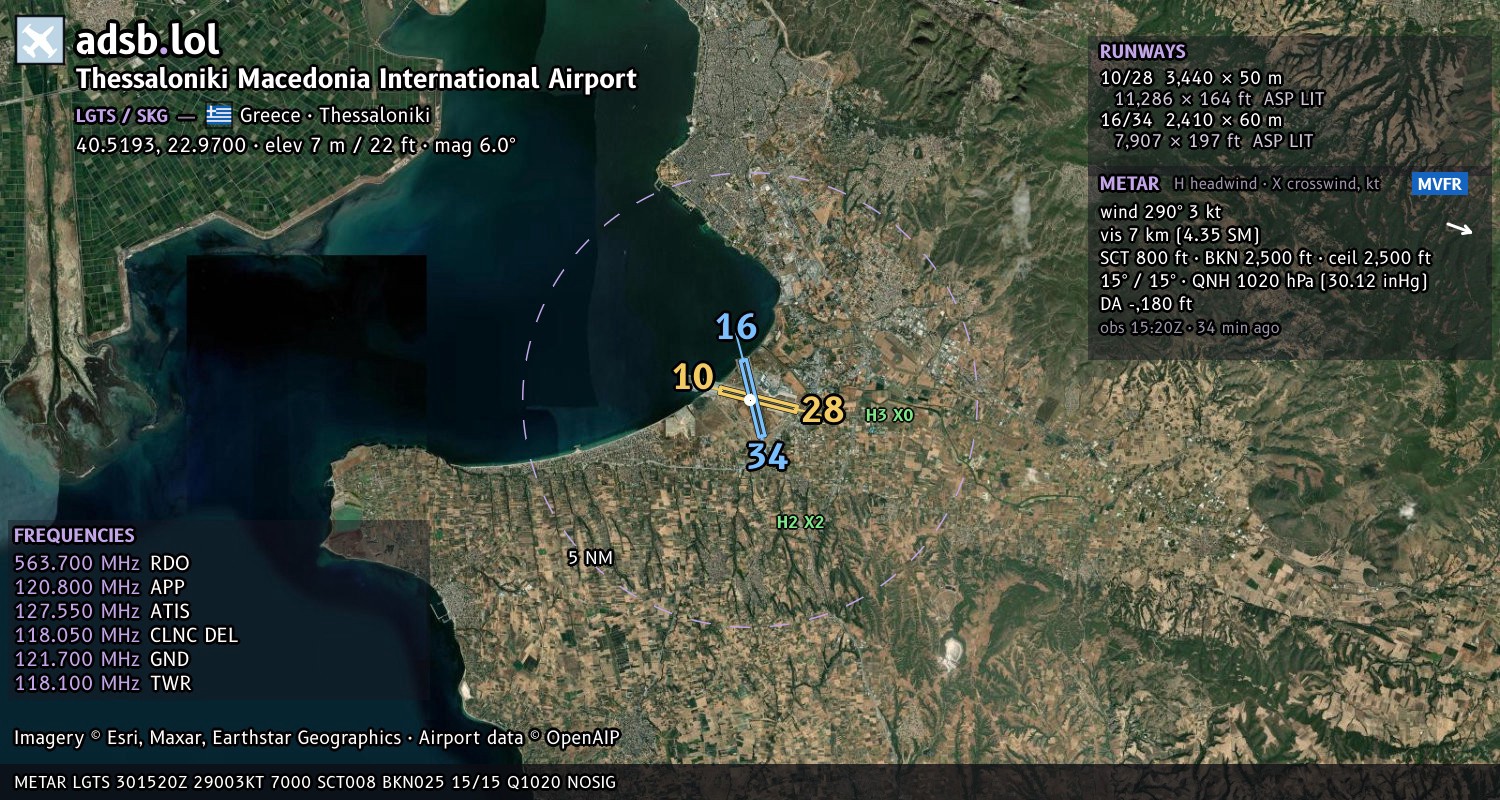Viewport: 1500px width, 800px height.
Task: Click the airplane logo icon
Action: click(x=41, y=41)
